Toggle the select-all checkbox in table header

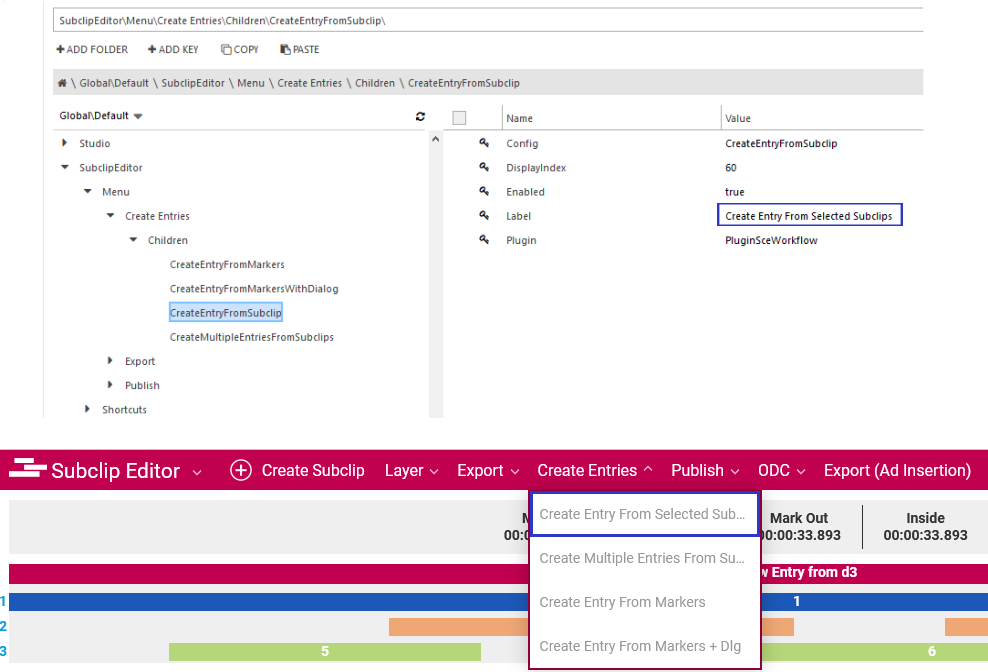(x=460, y=118)
